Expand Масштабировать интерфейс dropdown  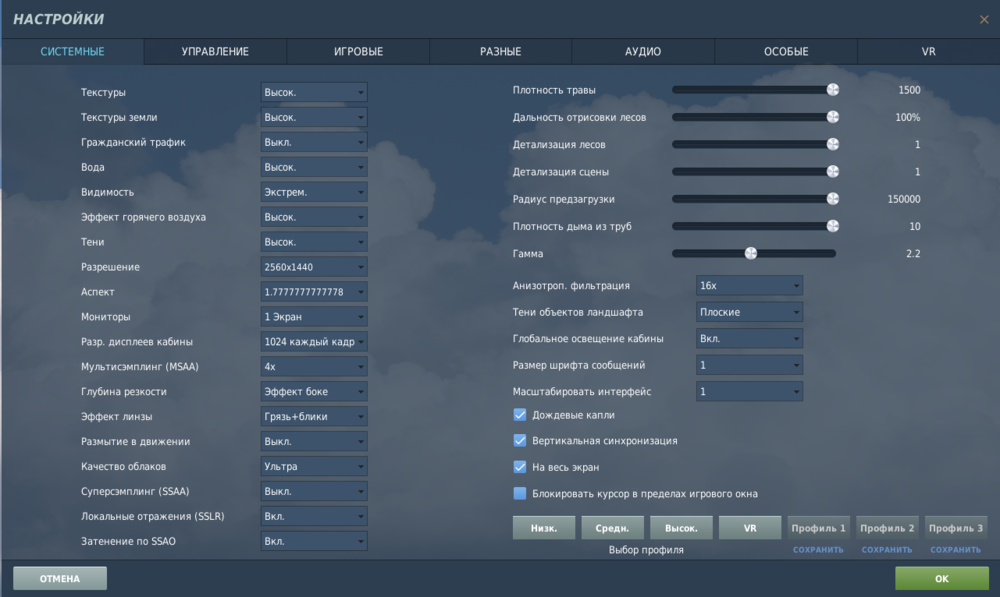[749, 391]
